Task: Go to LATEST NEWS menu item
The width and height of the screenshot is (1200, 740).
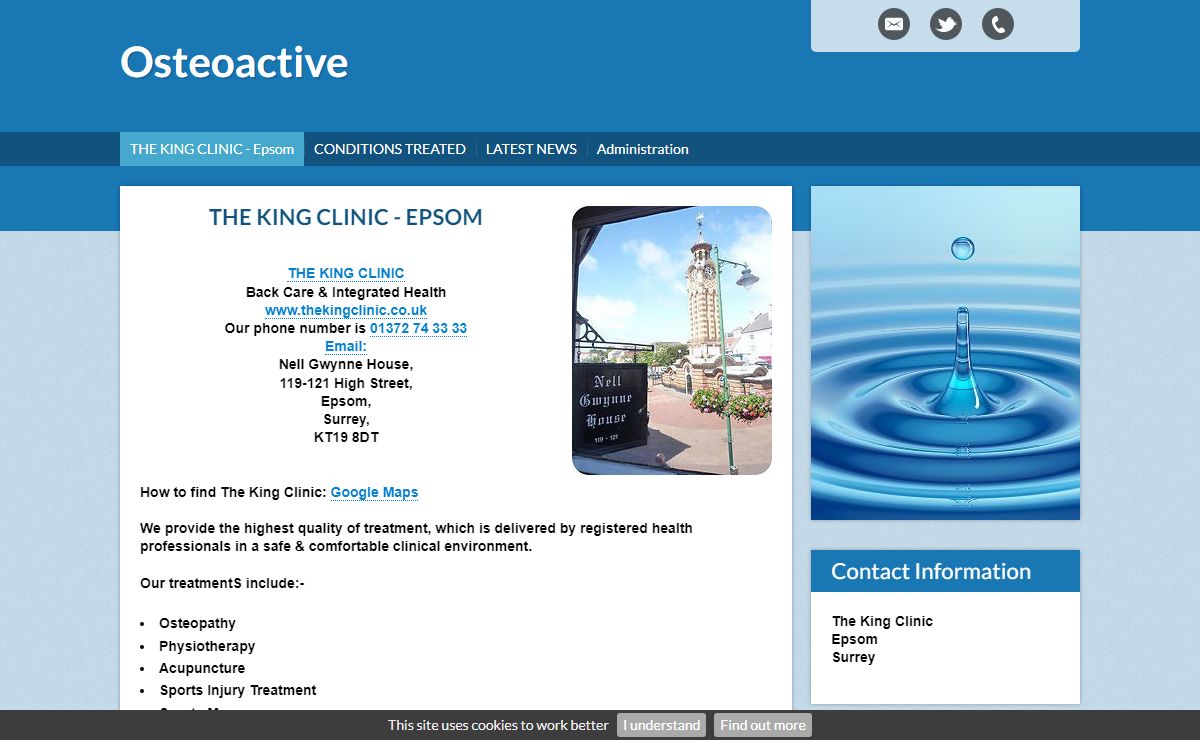Action: pos(531,149)
